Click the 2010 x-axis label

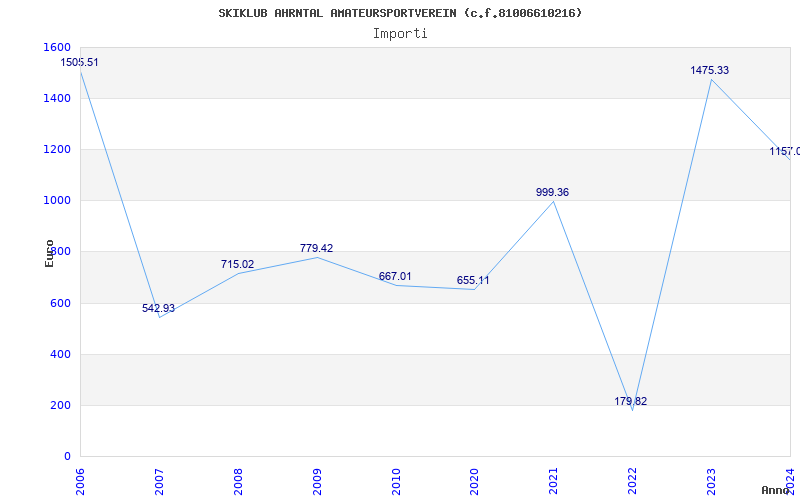[396, 481]
